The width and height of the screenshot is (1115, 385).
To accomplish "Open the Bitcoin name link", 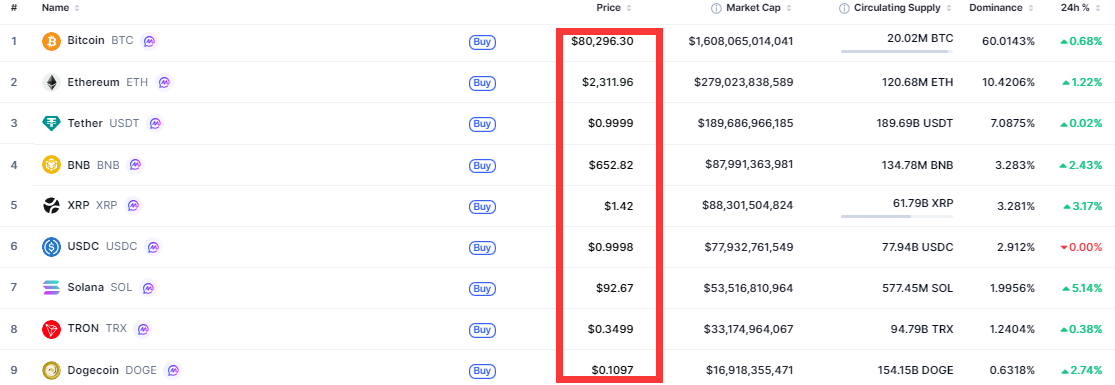I will [x=86, y=41].
